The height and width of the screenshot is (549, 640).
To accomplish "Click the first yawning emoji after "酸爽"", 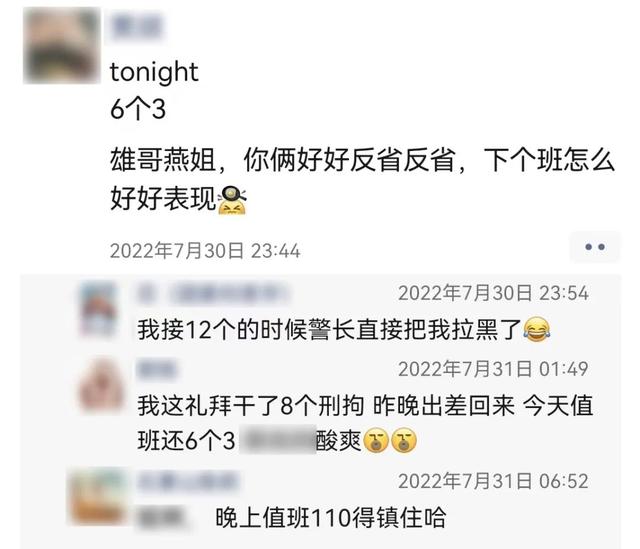I will pos(376,441).
